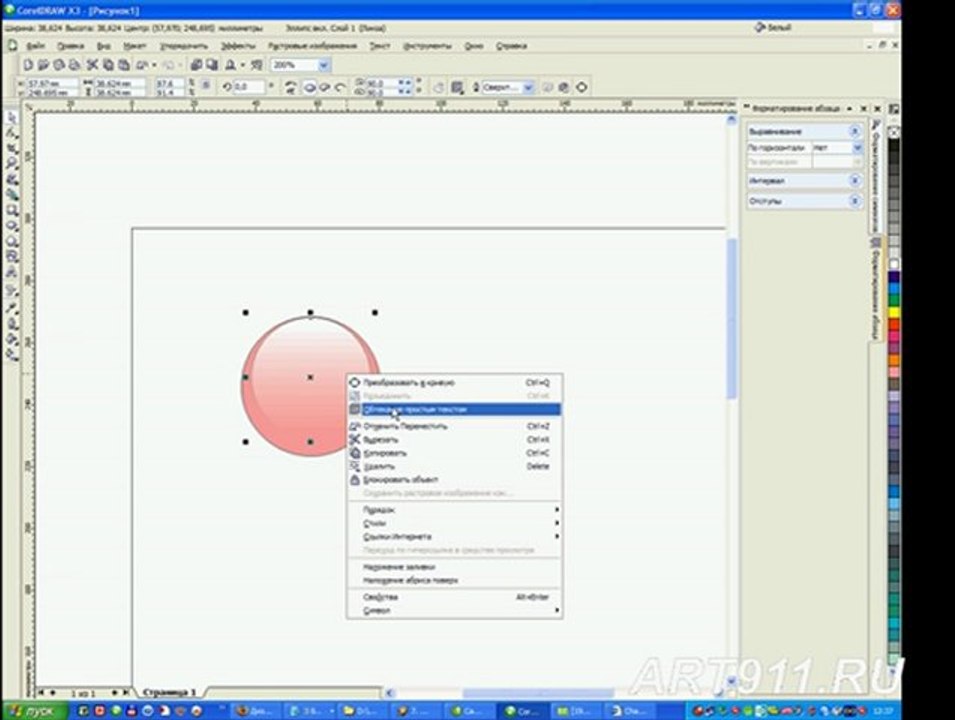Choose Блокировать объект in context menu

pos(454,480)
